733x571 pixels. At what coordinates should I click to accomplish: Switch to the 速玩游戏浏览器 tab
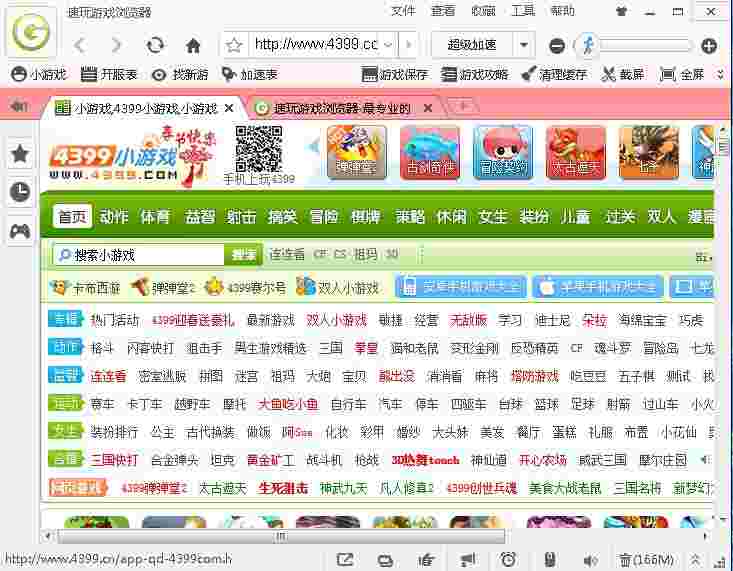[x=342, y=108]
